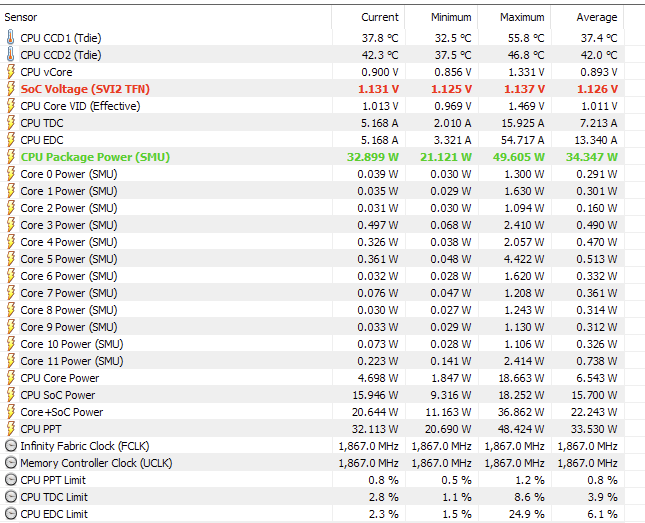
Task: Click lightning icon beside Core 0 Power
Action: coord(11,174)
